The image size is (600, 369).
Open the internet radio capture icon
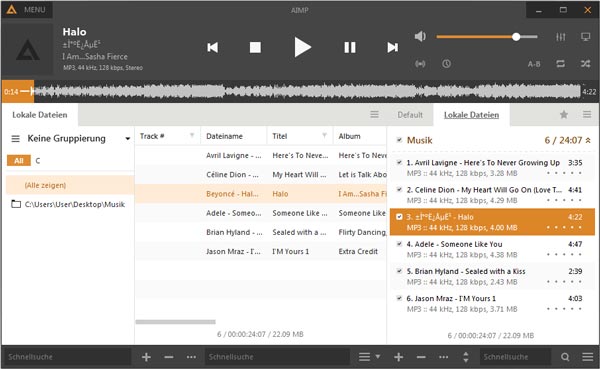pos(420,64)
